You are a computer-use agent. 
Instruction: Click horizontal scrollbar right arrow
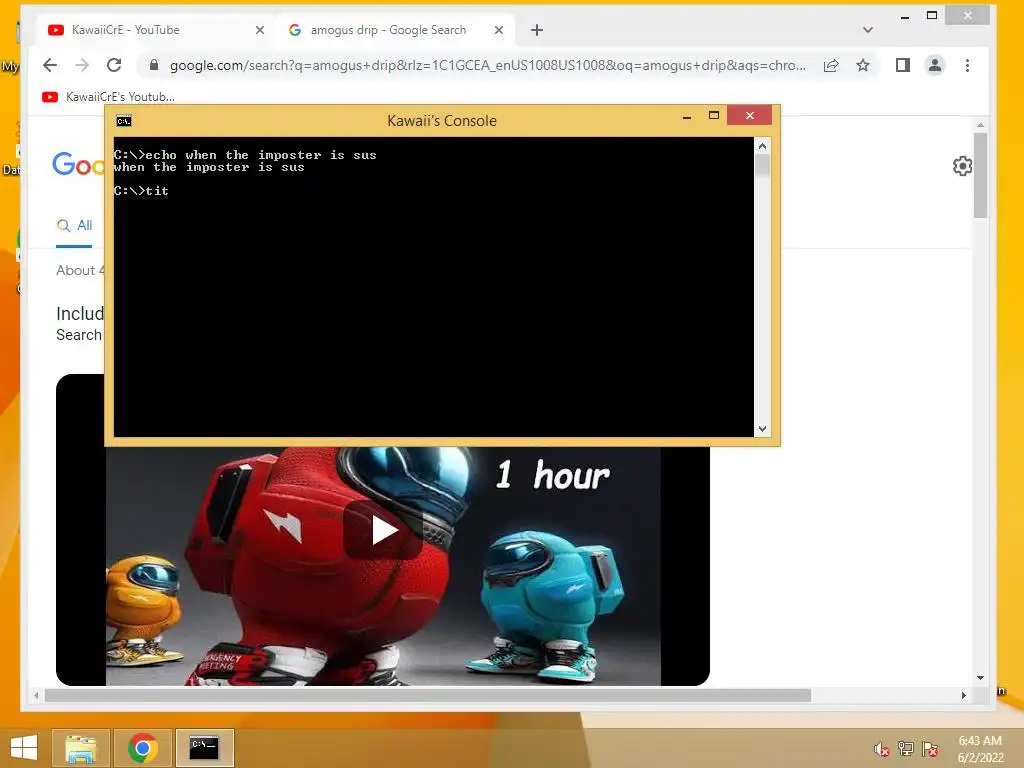point(964,696)
